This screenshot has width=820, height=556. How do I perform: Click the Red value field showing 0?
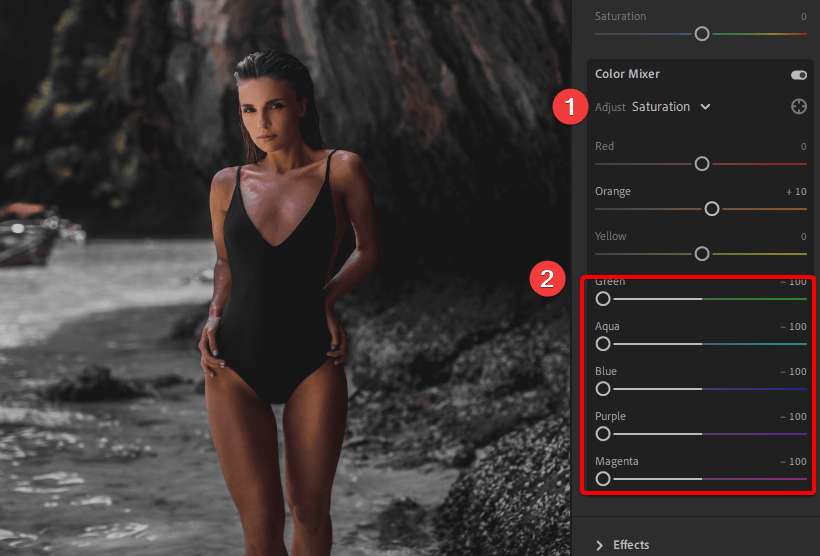click(803, 146)
